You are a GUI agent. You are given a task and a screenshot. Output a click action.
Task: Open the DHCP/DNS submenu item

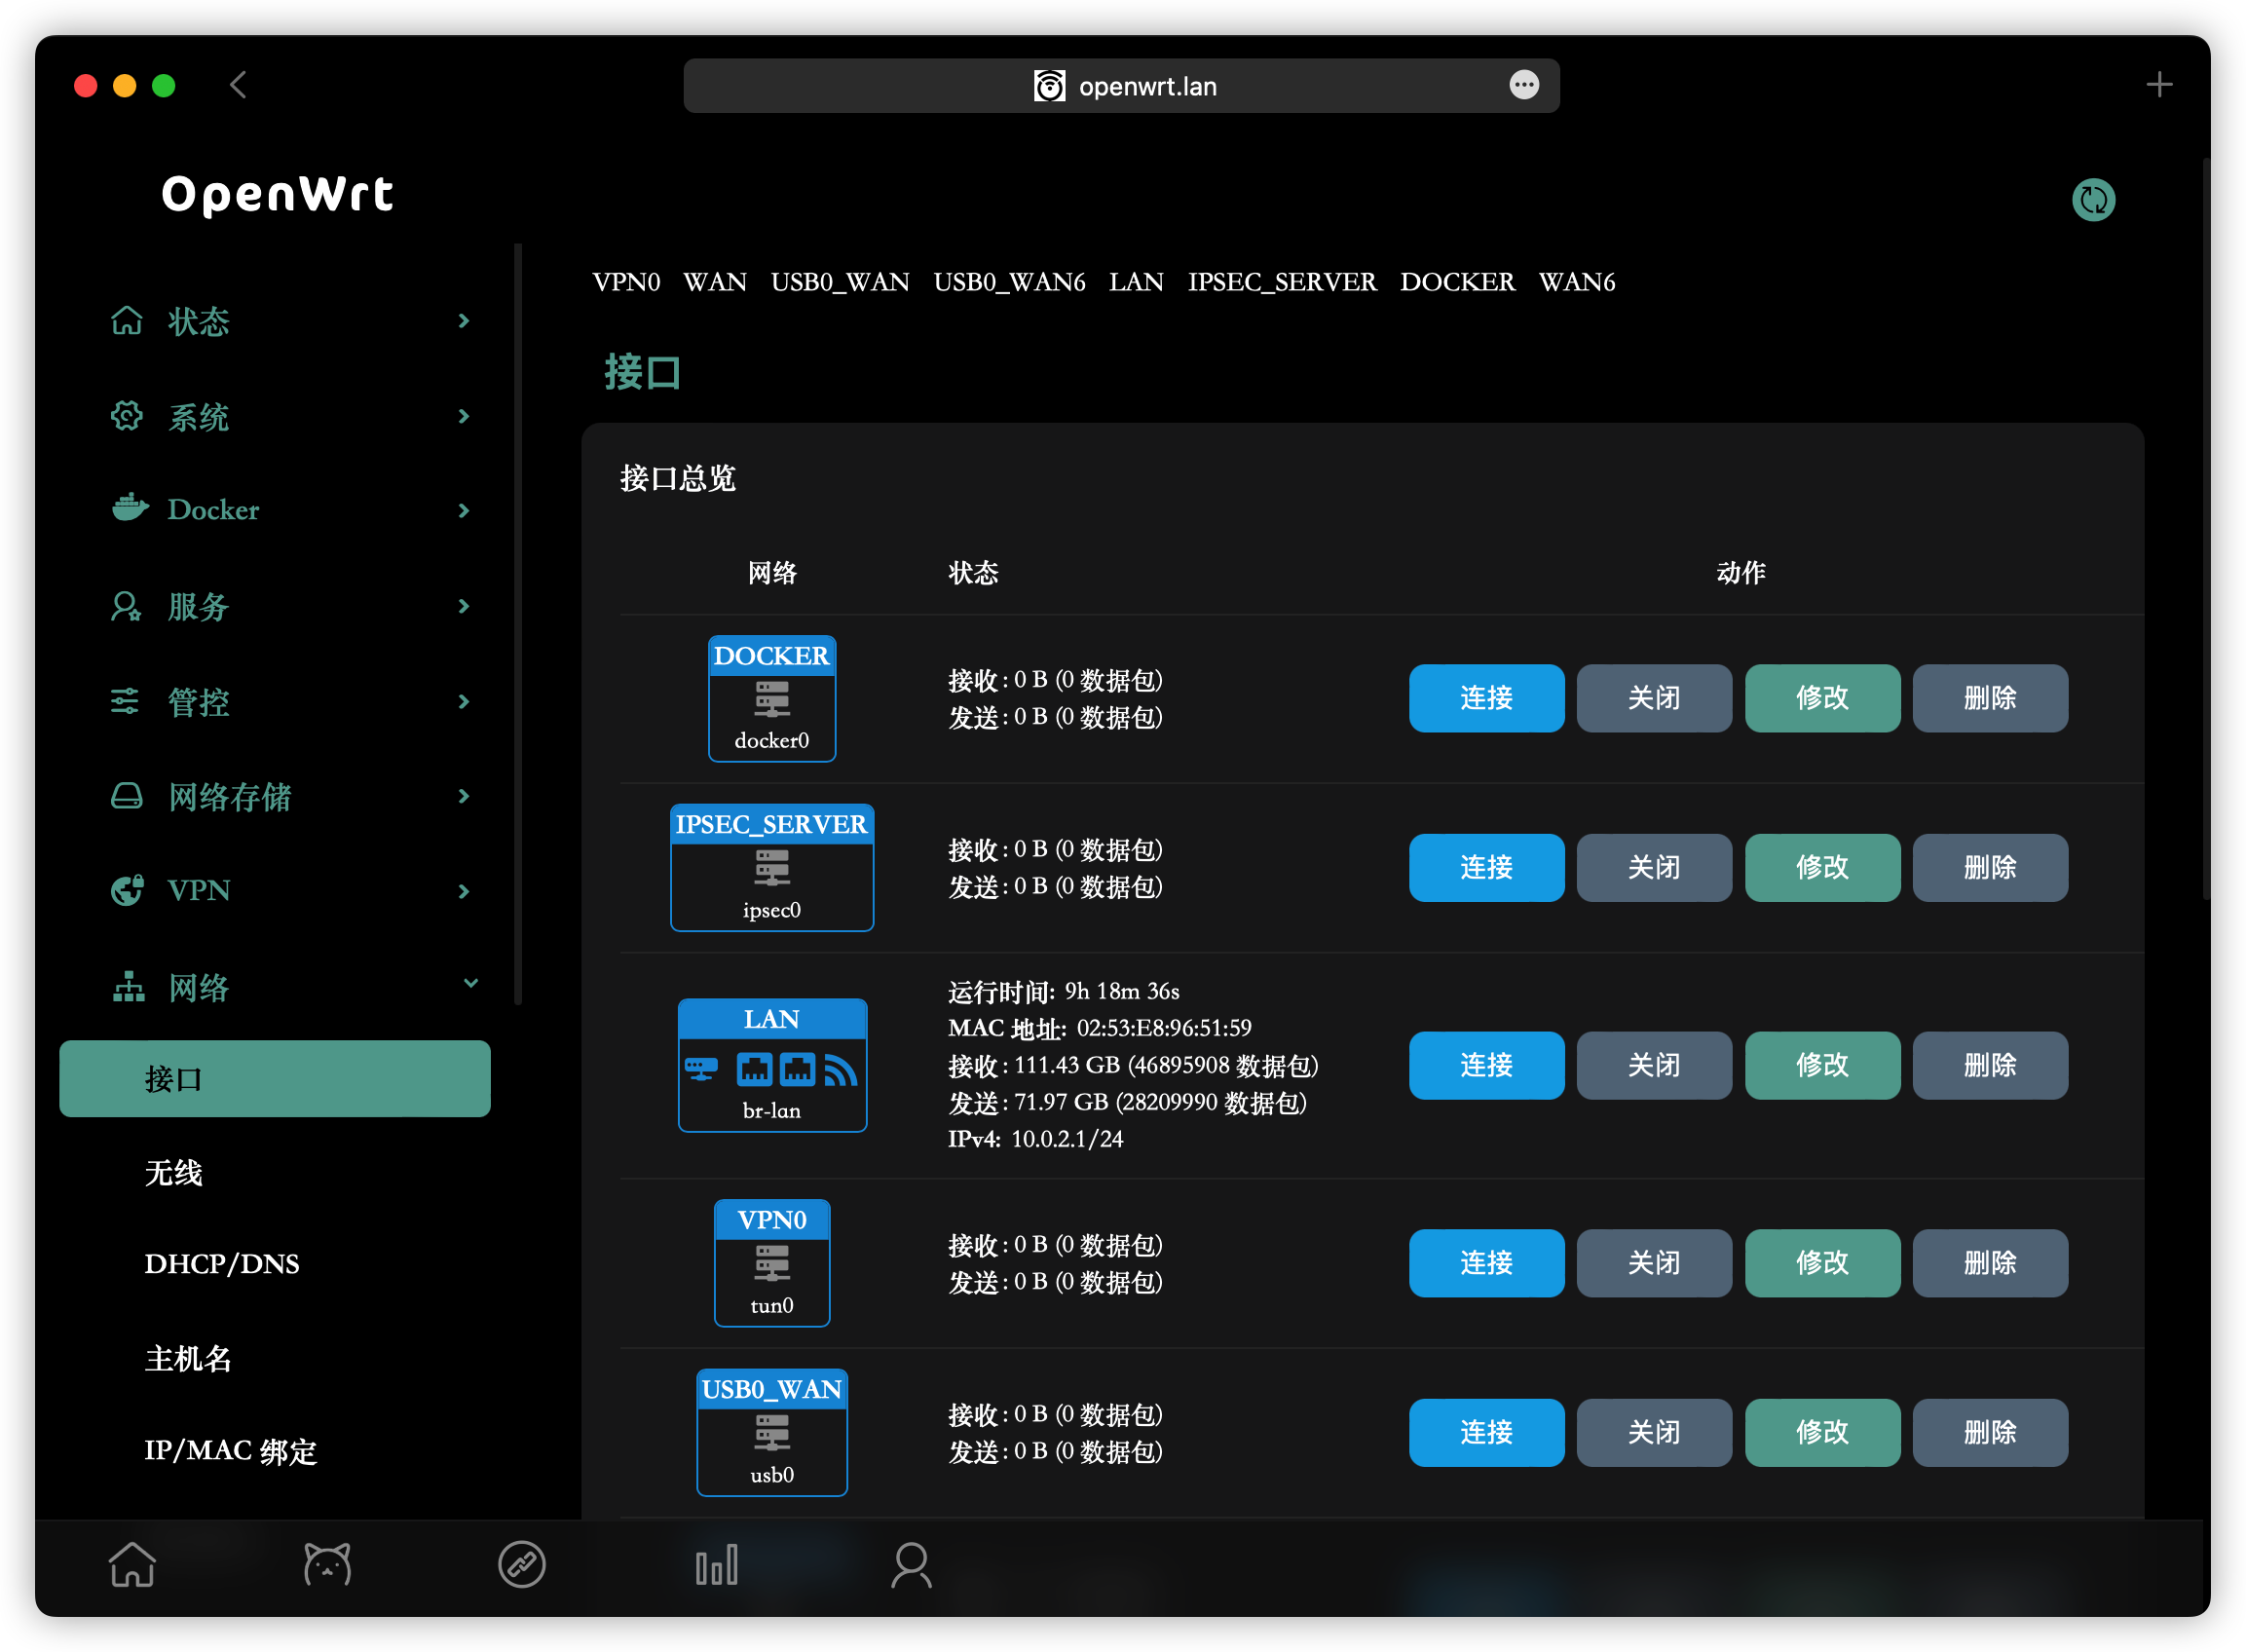click(222, 1264)
